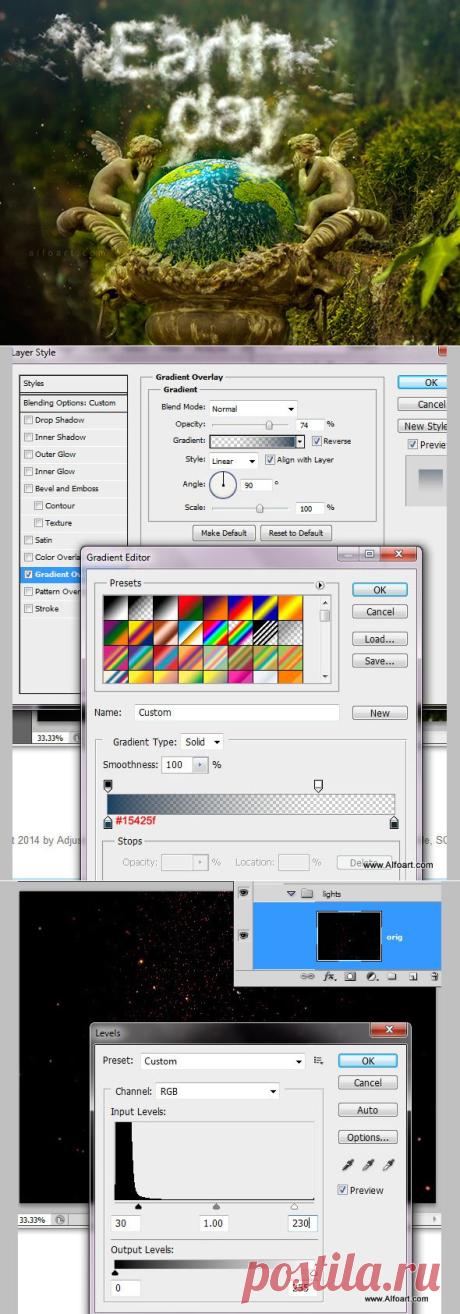
Task: Enable the Inner Glow style checkbox
Action: [x=27, y=471]
